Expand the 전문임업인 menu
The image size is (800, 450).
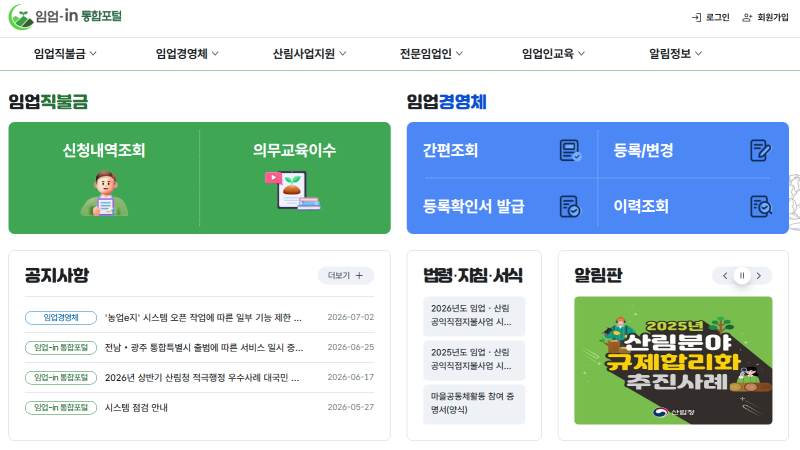(431, 54)
